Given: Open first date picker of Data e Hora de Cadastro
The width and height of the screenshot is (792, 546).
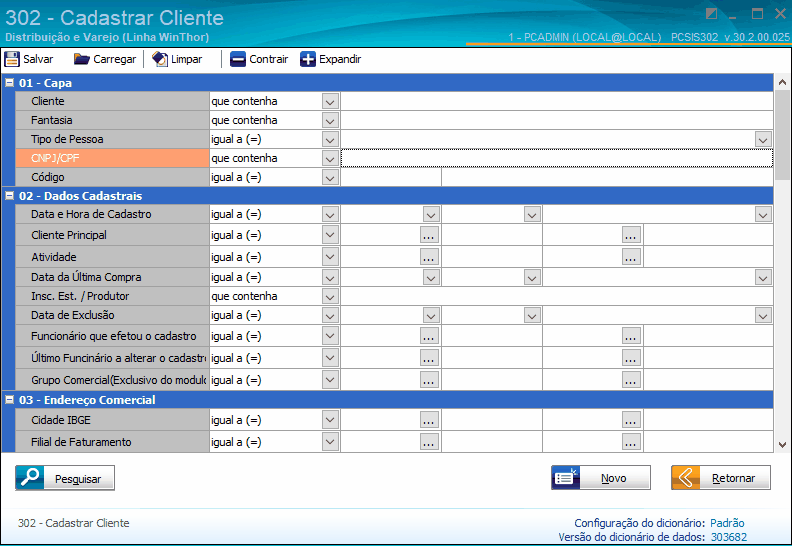Looking at the screenshot, I should [x=431, y=215].
